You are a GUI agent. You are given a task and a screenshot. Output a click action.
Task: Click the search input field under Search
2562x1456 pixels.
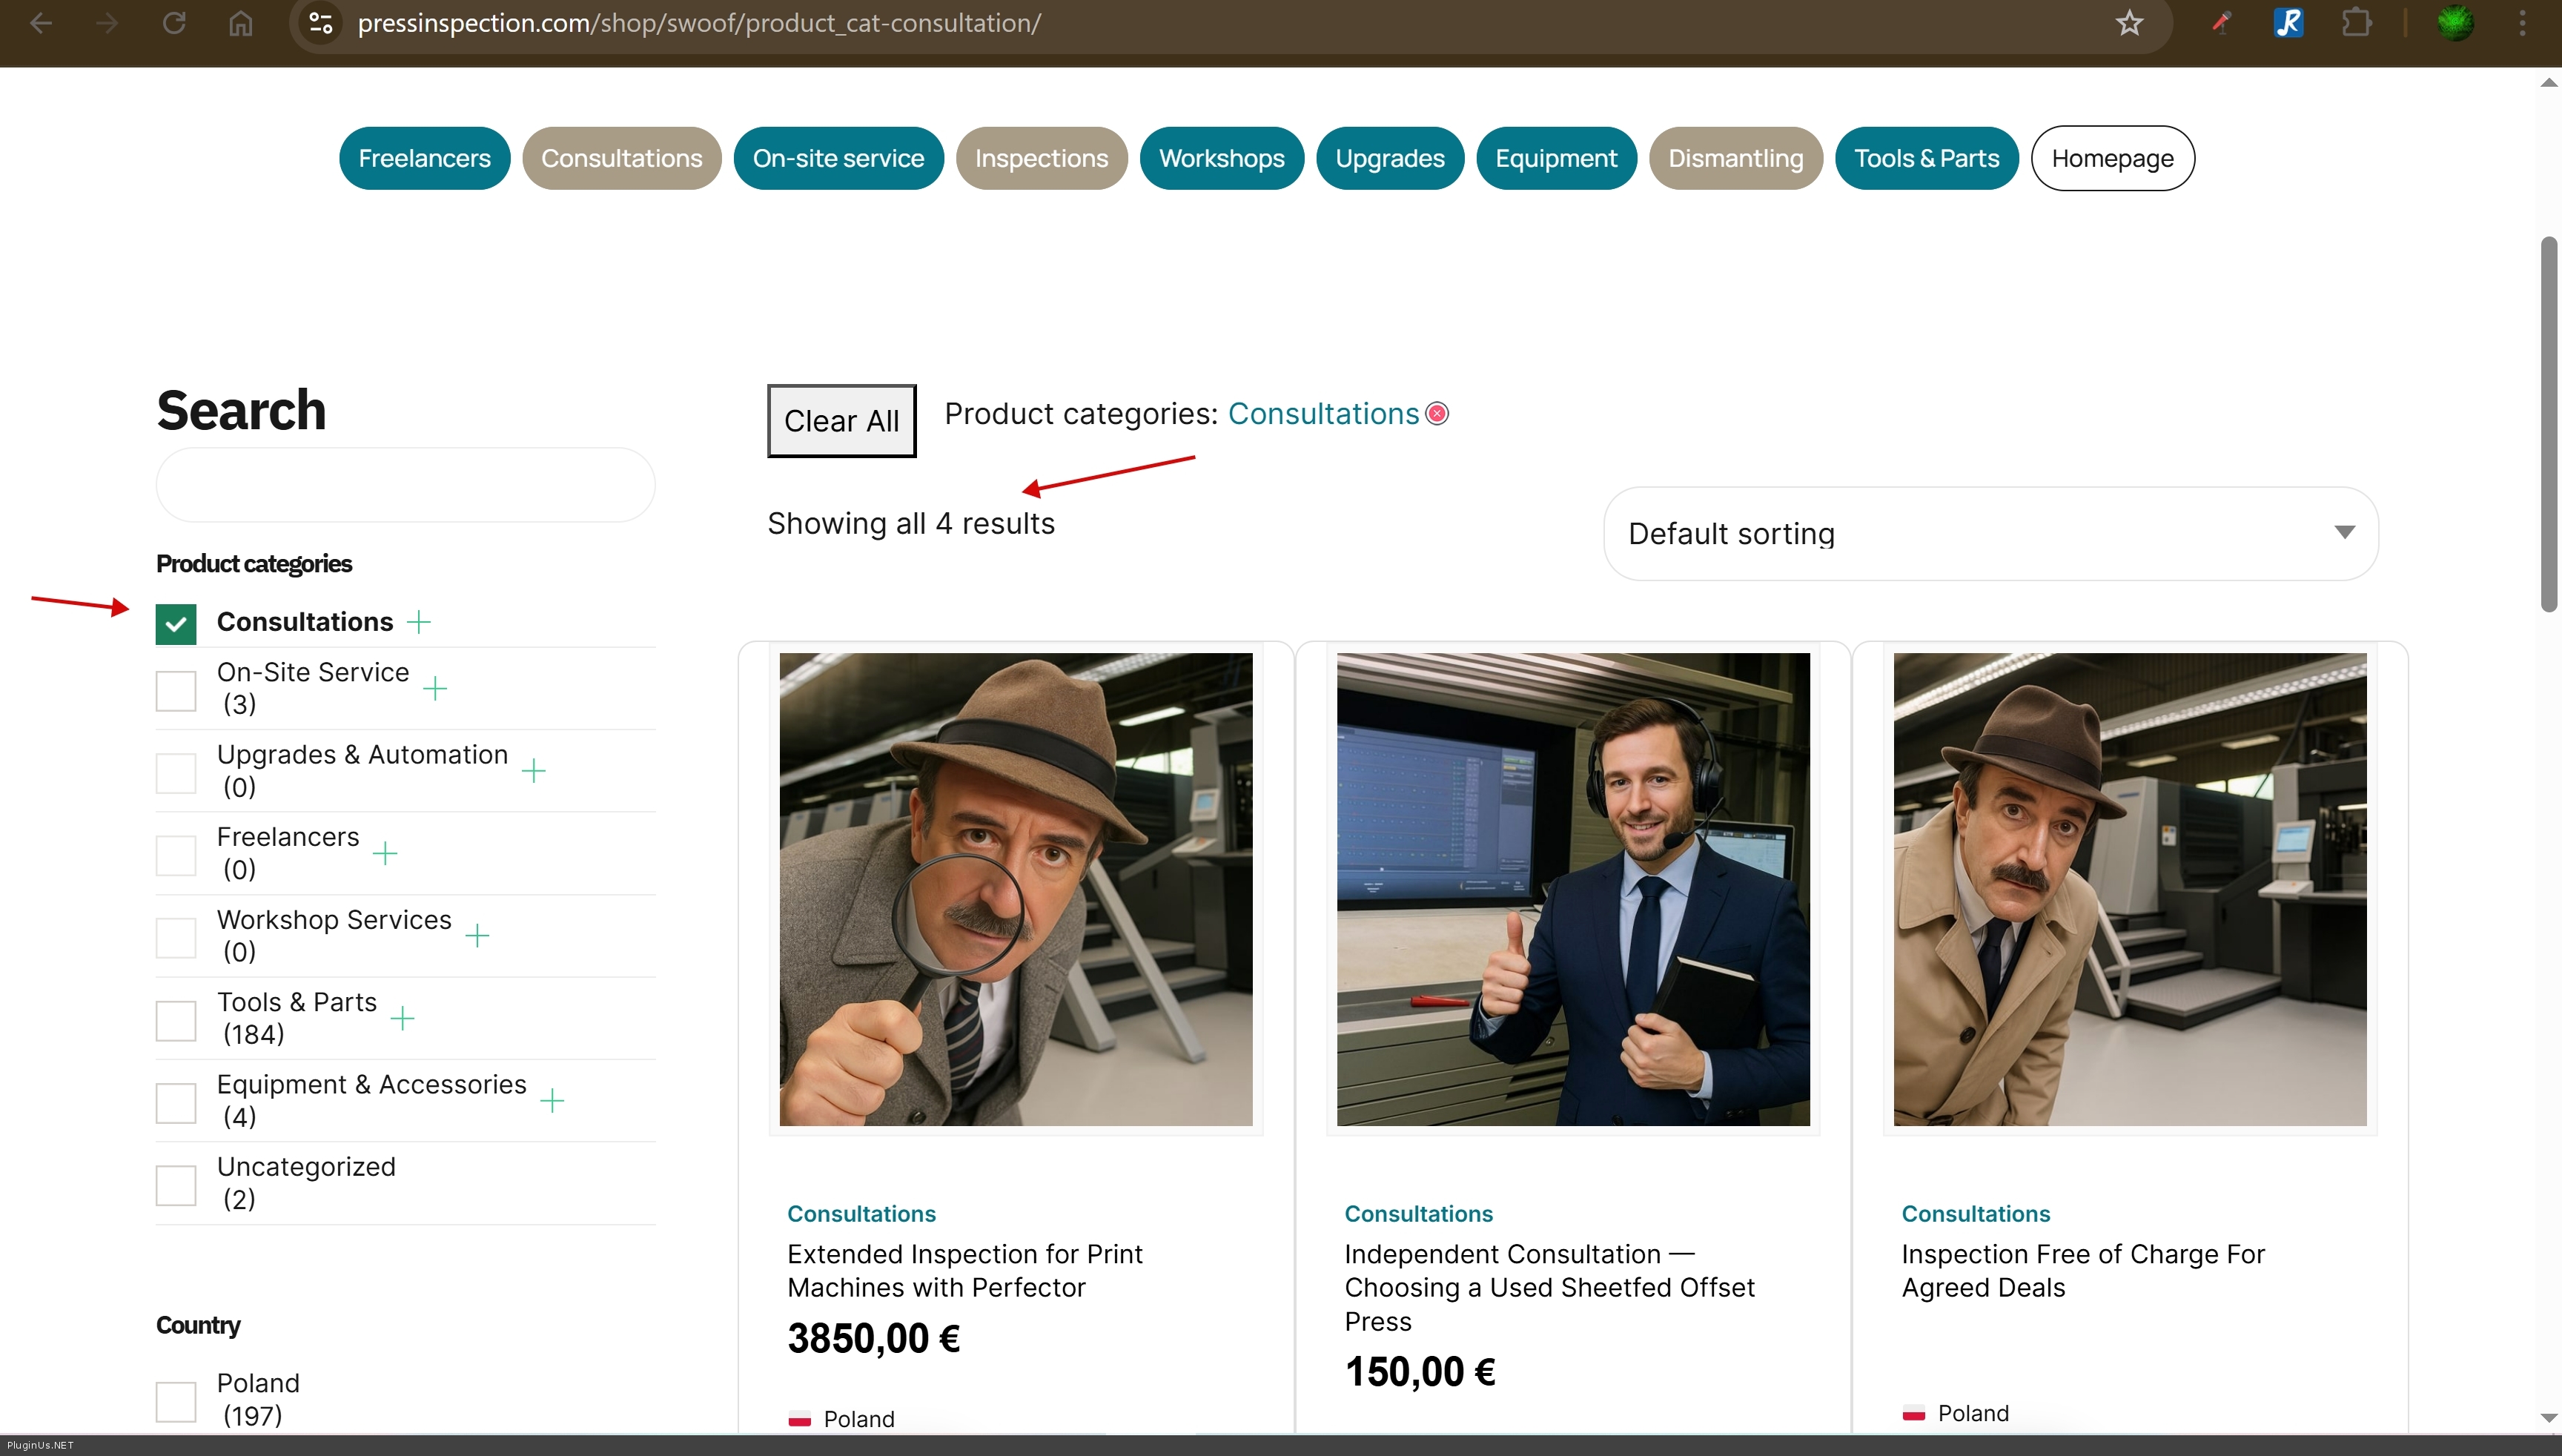point(405,485)
